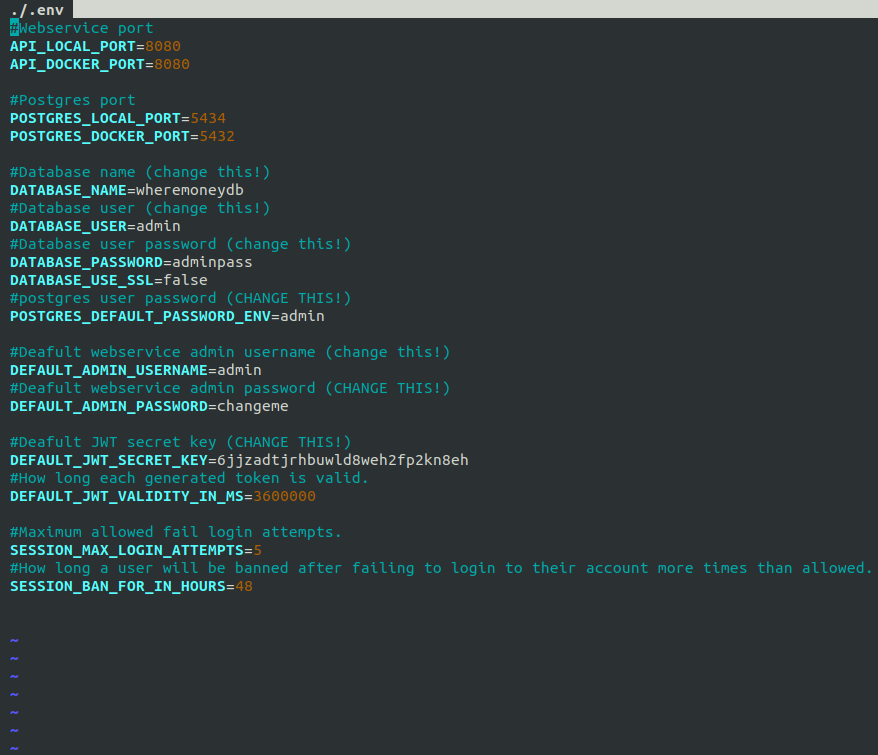Click the DATABASE_USER variable
The width and height of the screenshot is (878, 755).
68,226
